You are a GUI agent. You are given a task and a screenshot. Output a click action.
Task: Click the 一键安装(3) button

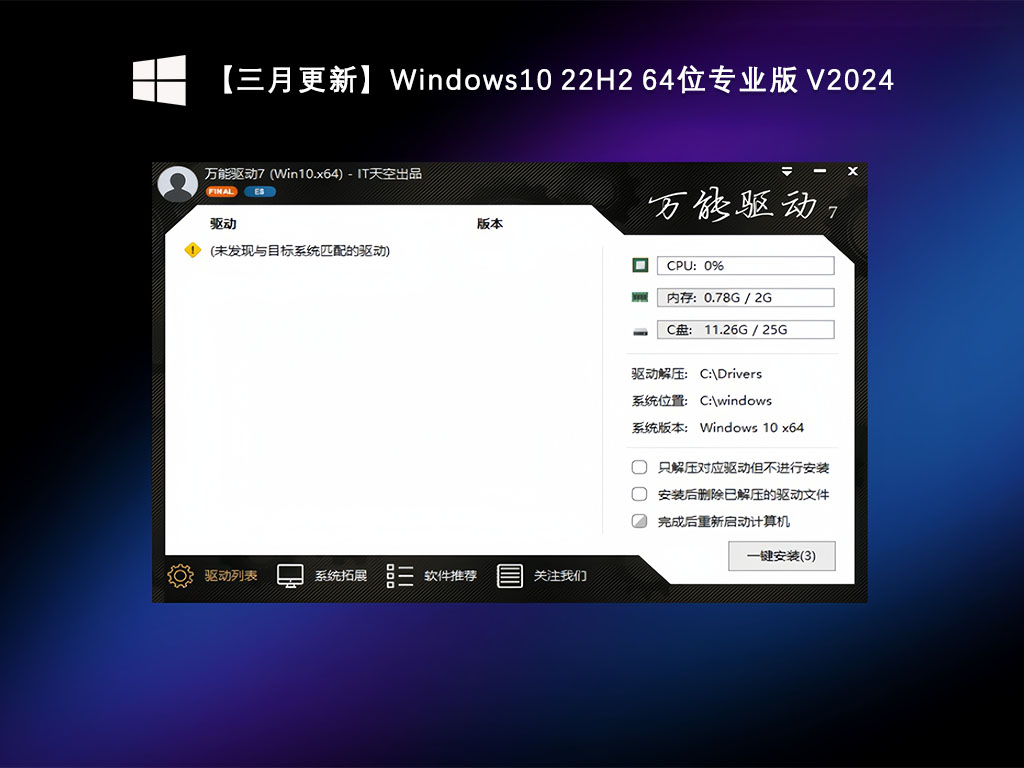(782, 556)
